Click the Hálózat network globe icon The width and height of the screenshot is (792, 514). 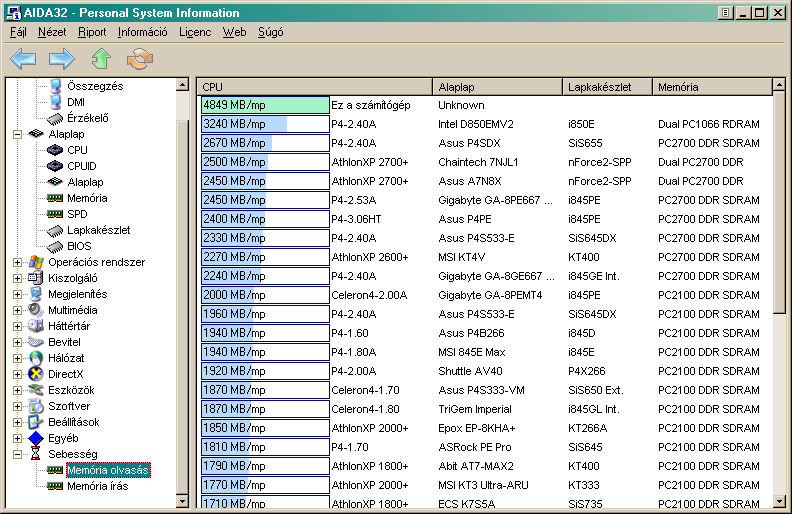[36, 358]
